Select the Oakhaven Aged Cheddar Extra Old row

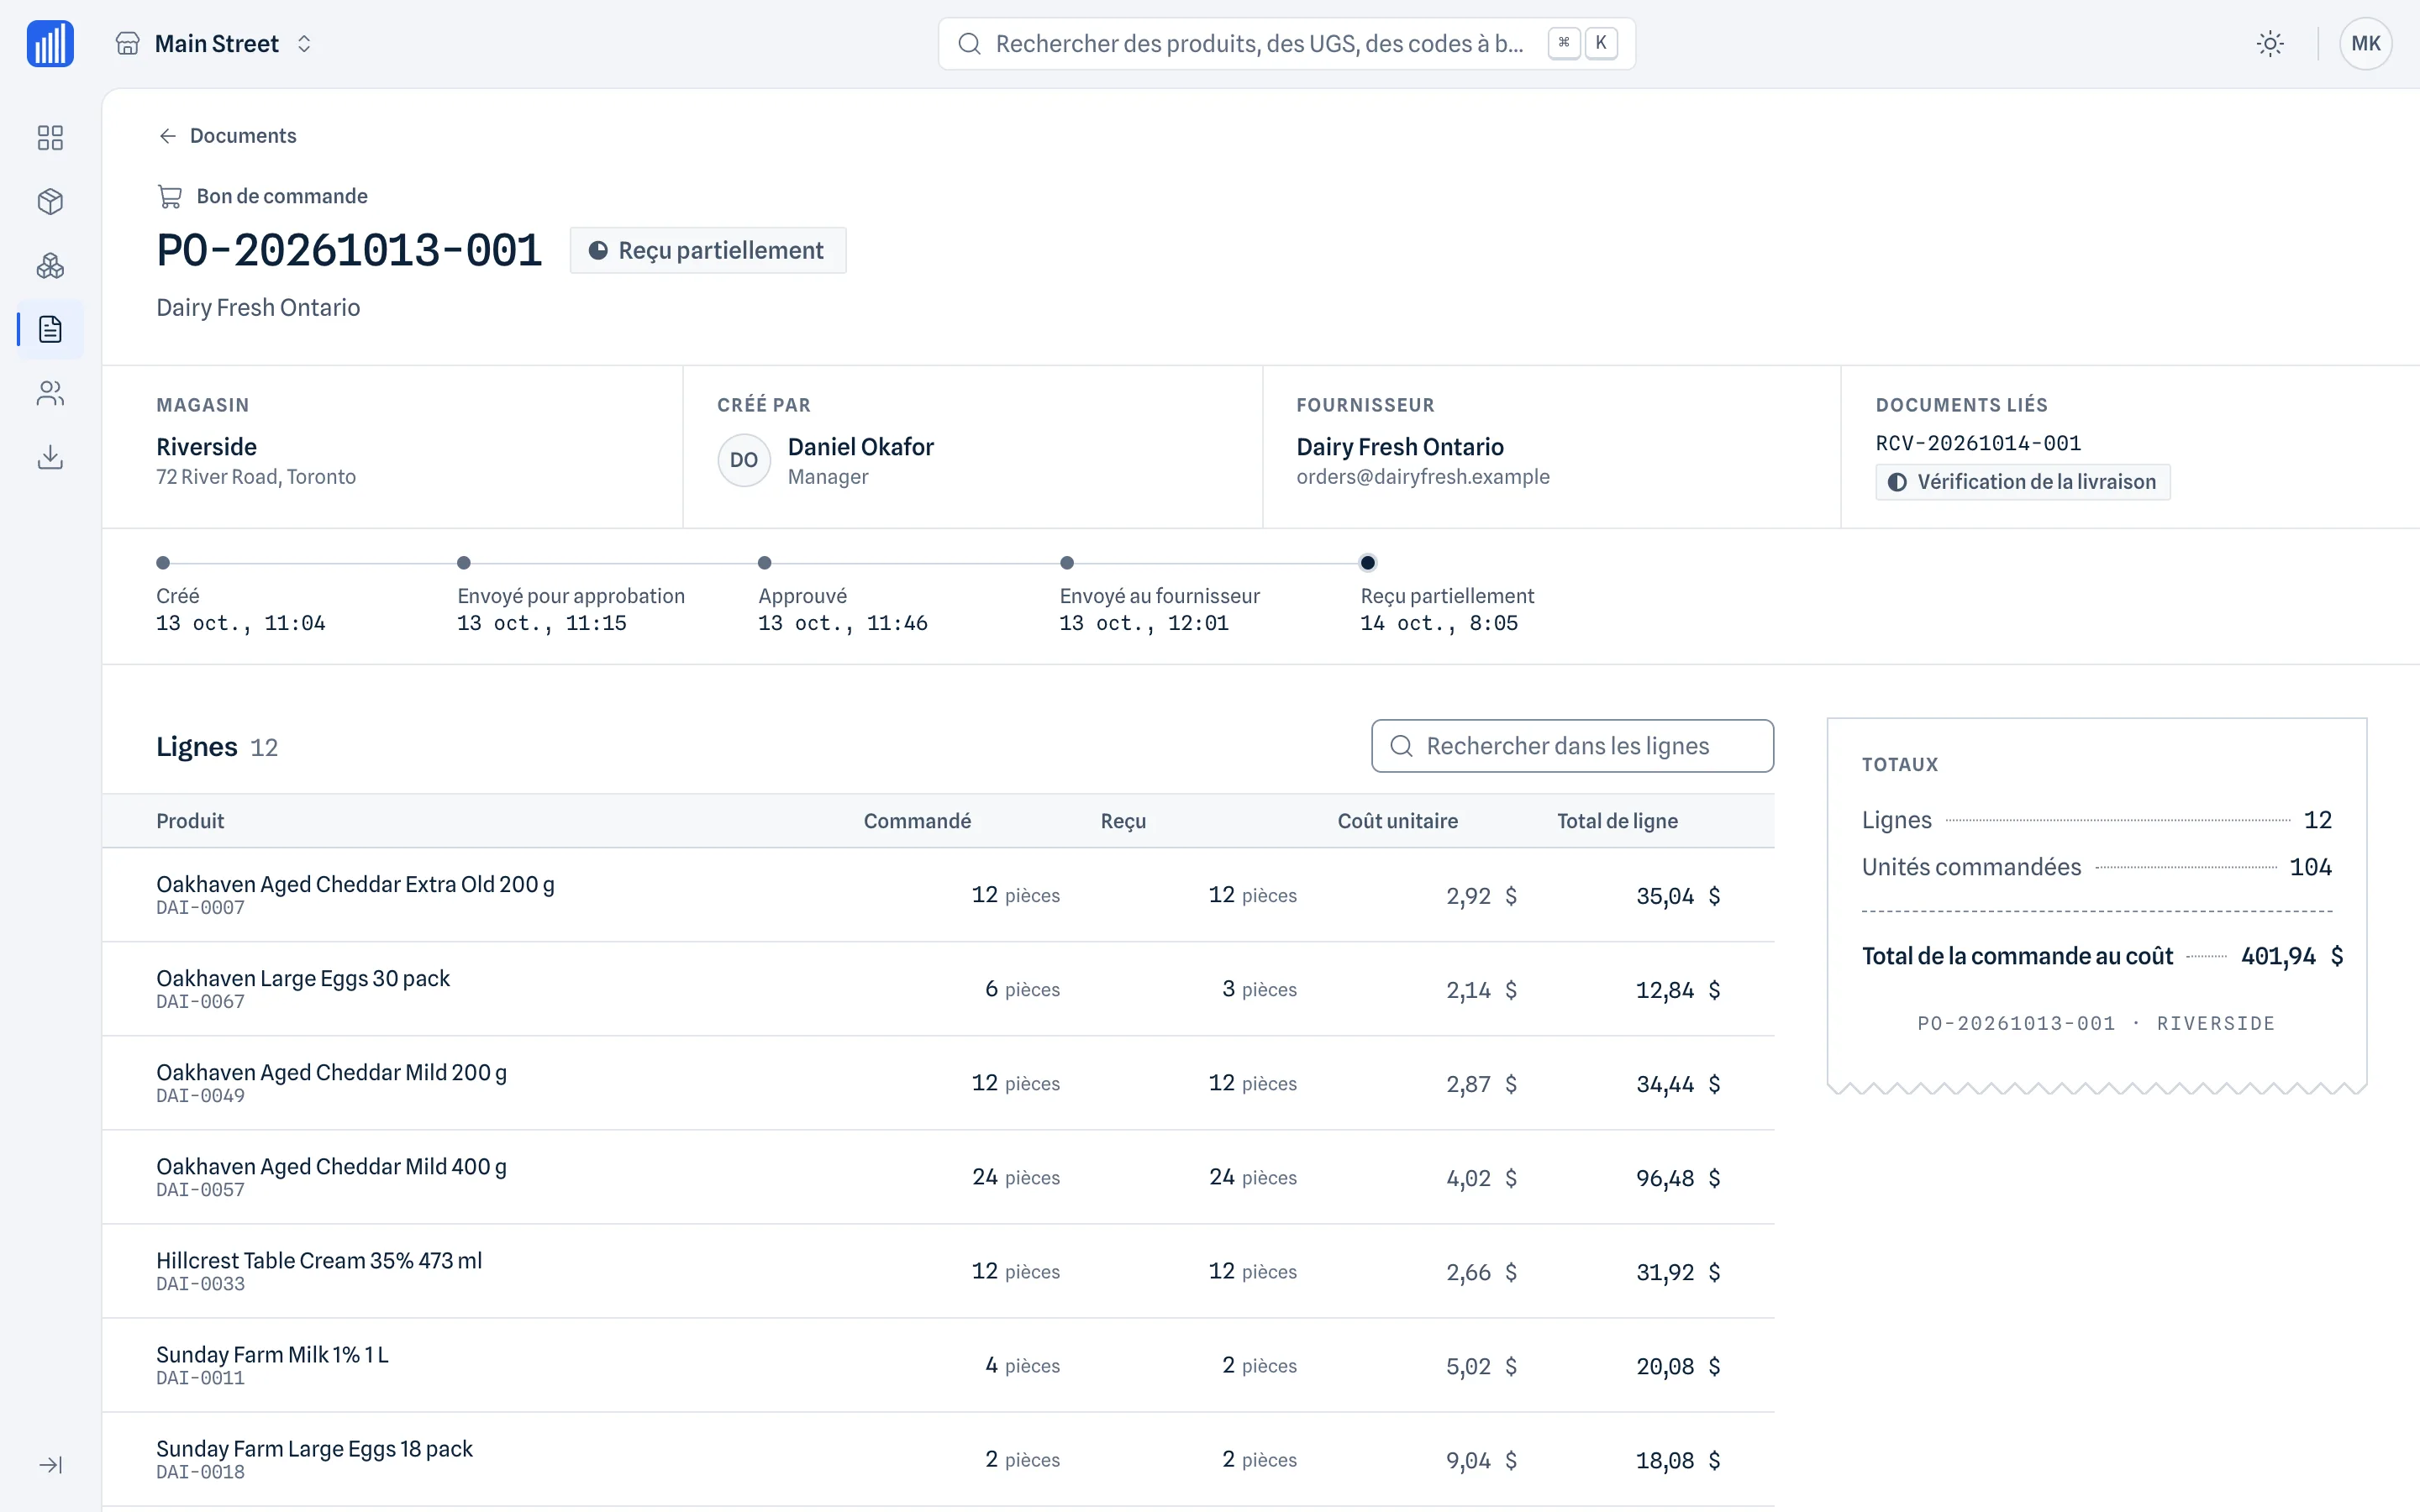(x=938, y=895)
